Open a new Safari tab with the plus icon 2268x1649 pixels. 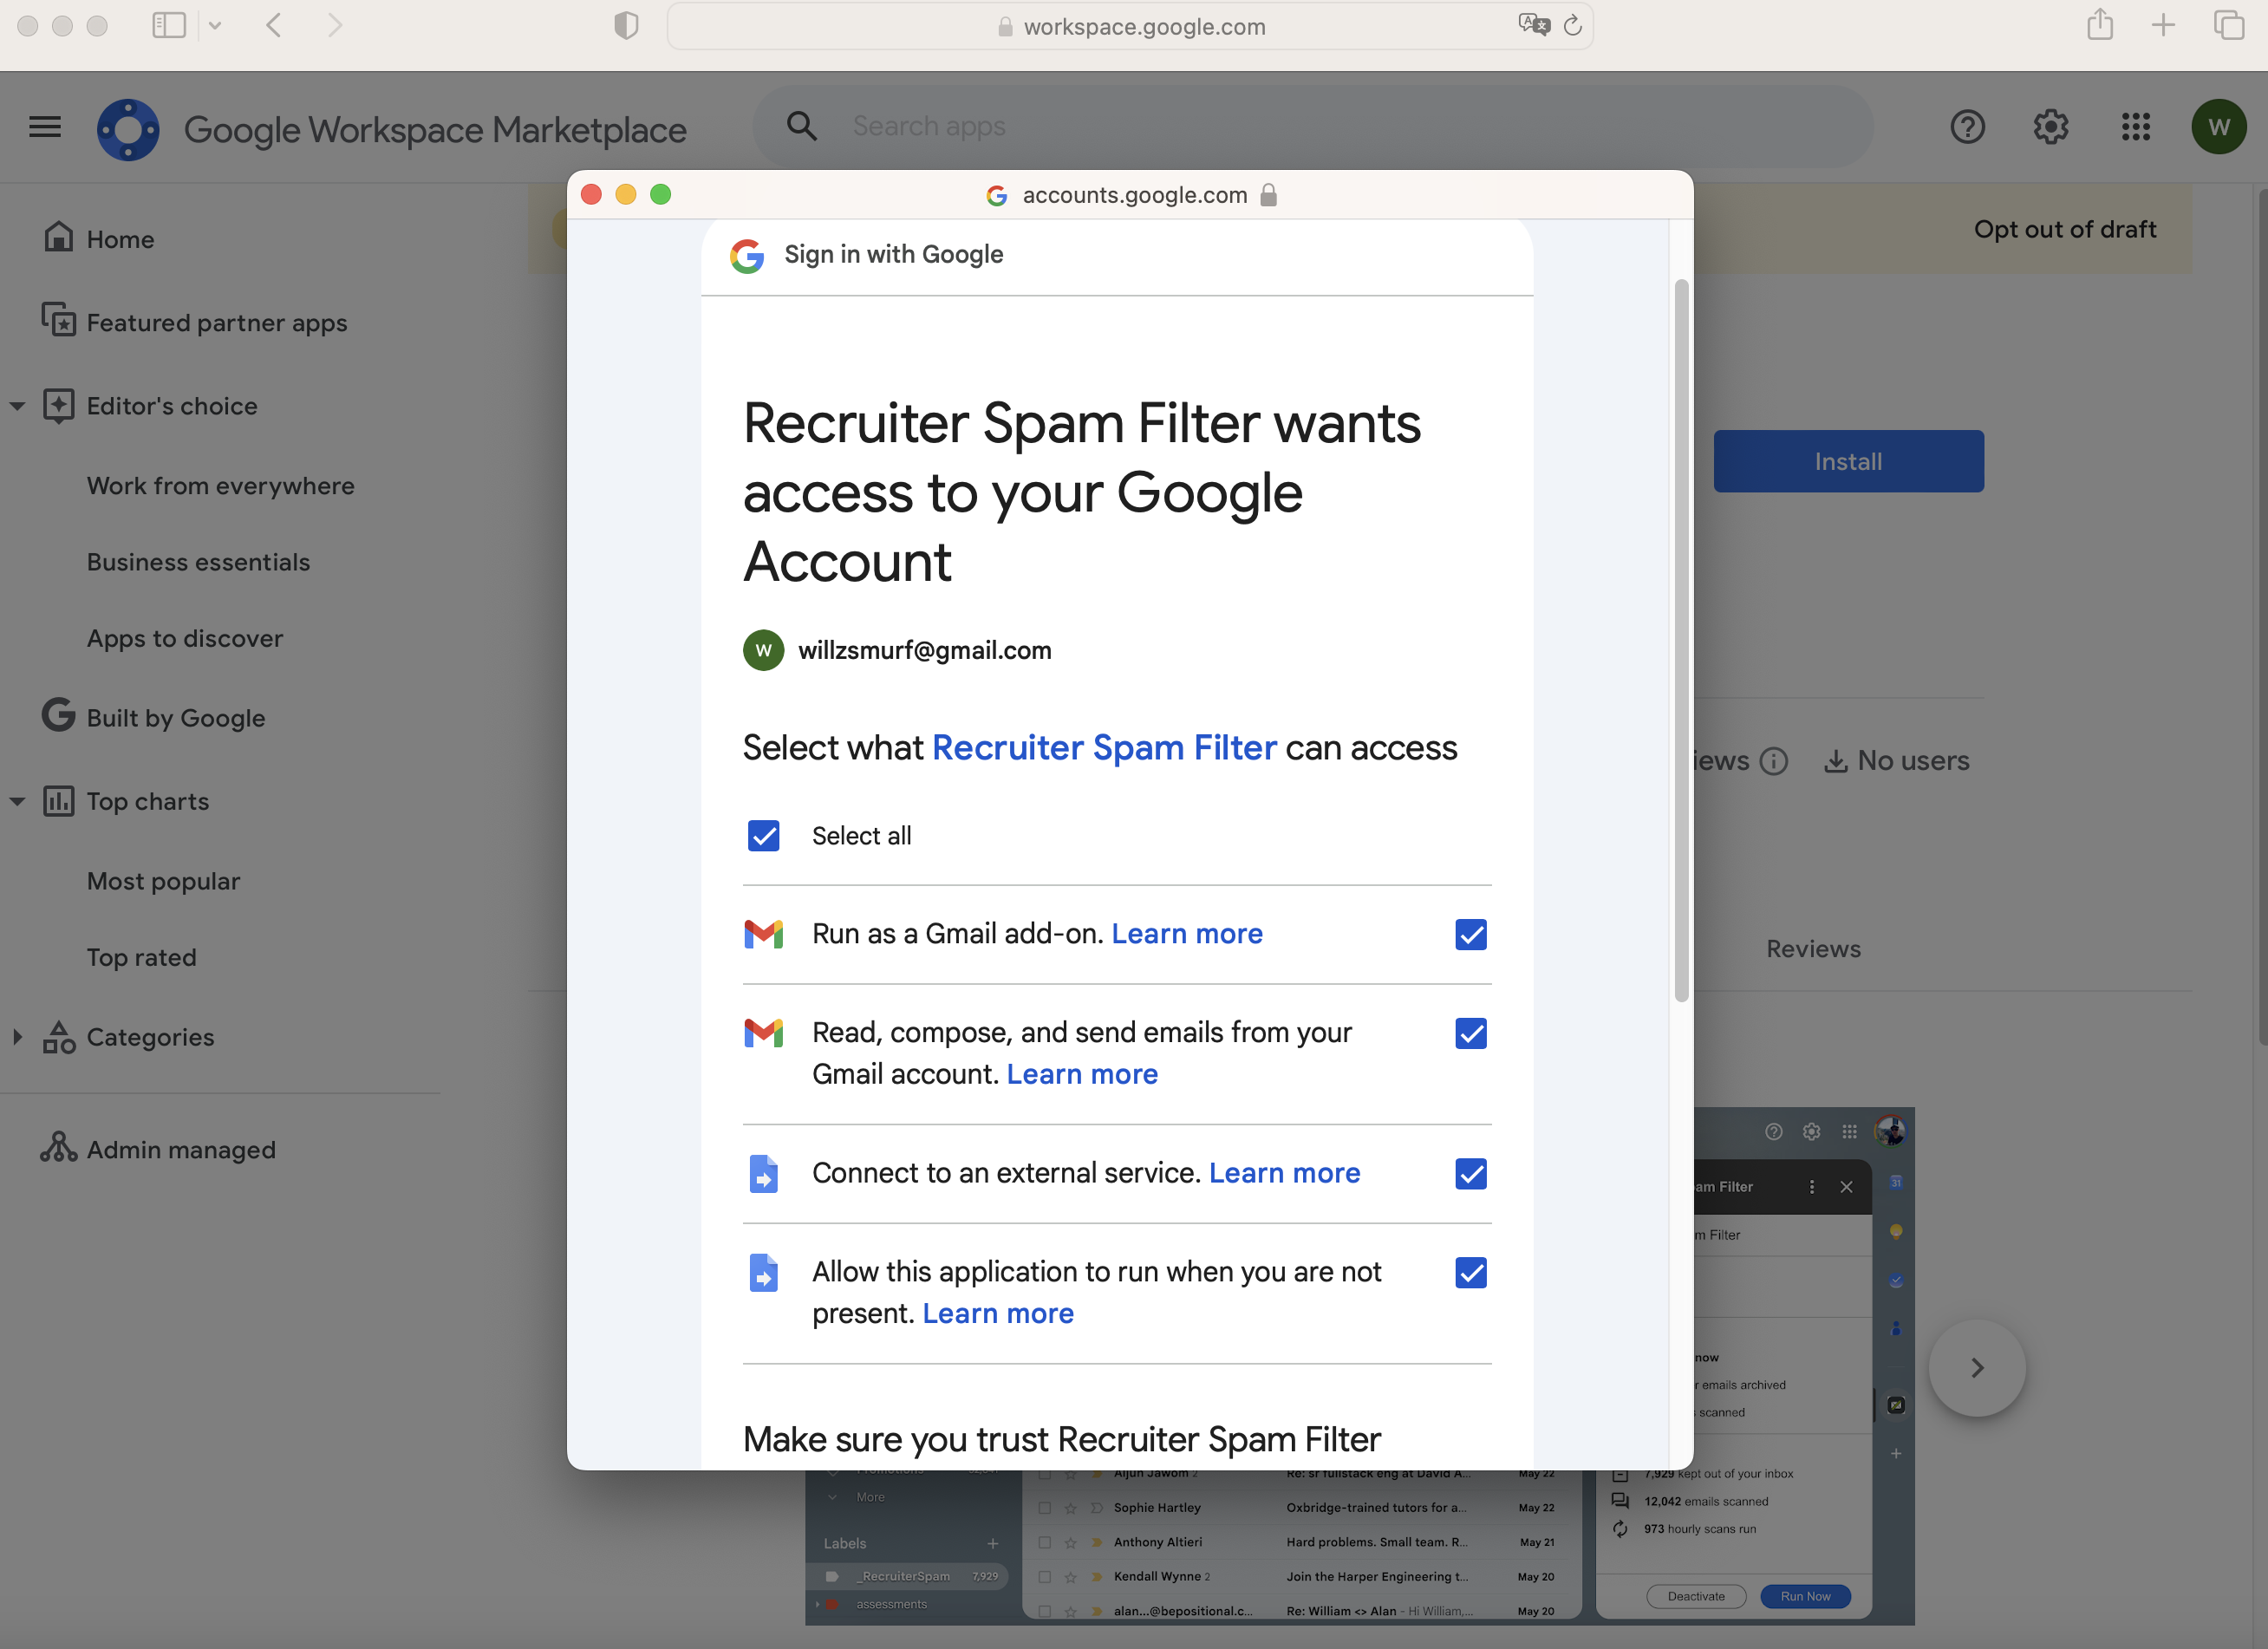click(x=2163, y=25)
